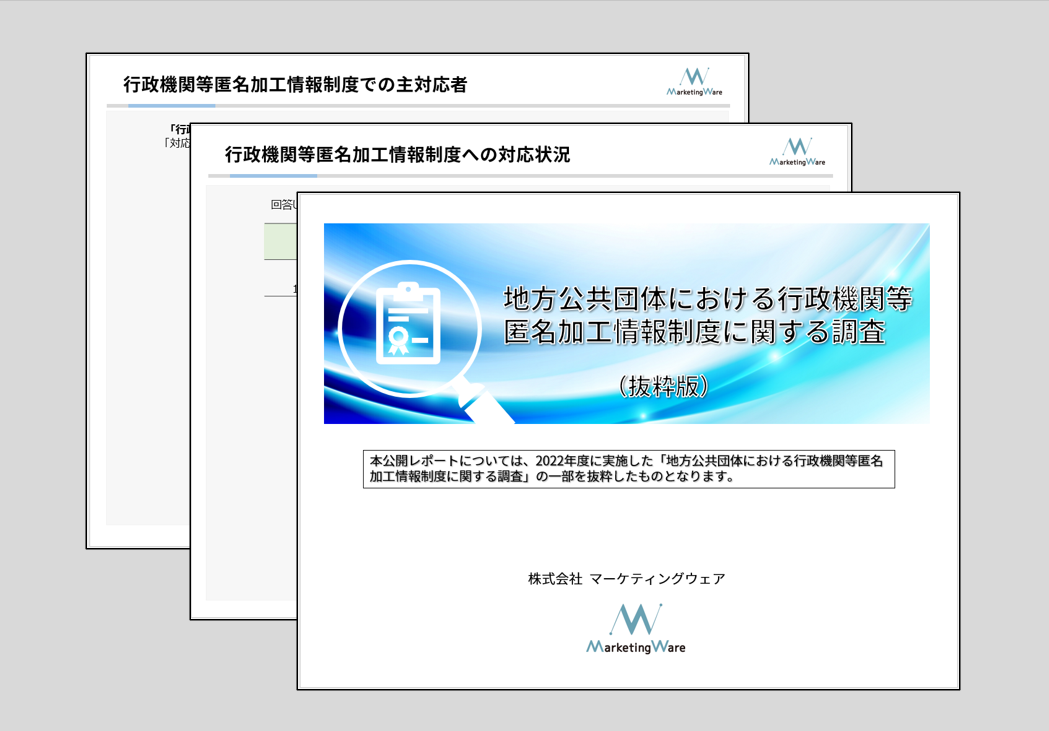
Task: Click the MarketingWare logo on the rearmost slide
Action: [x=694, y=82]
